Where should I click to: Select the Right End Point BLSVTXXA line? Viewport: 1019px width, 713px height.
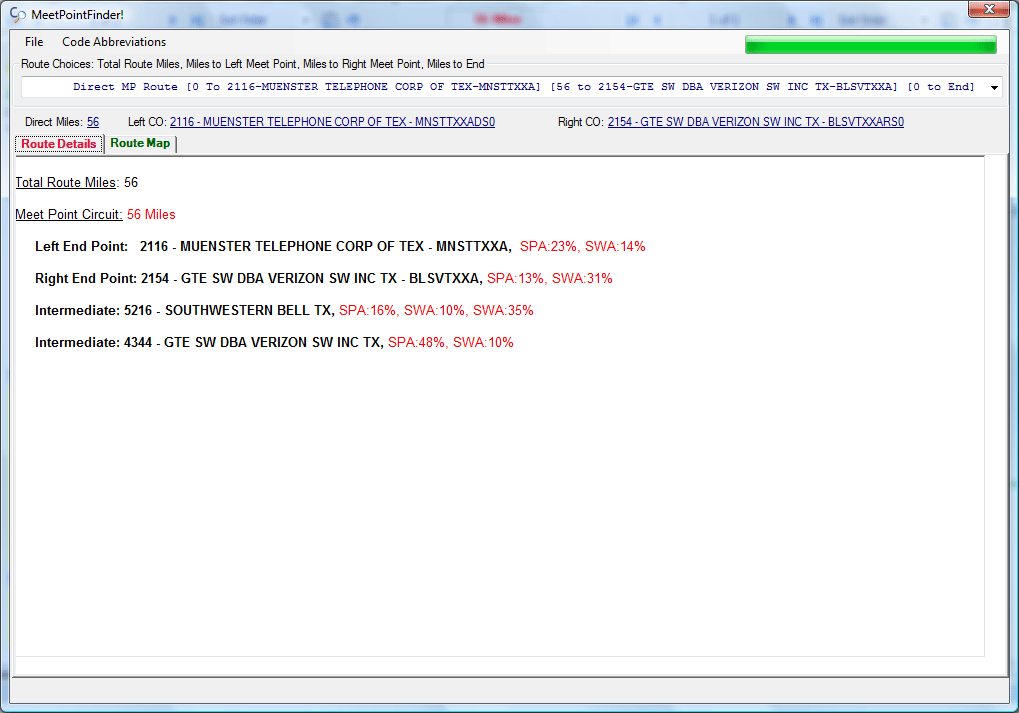coord(324,278)
